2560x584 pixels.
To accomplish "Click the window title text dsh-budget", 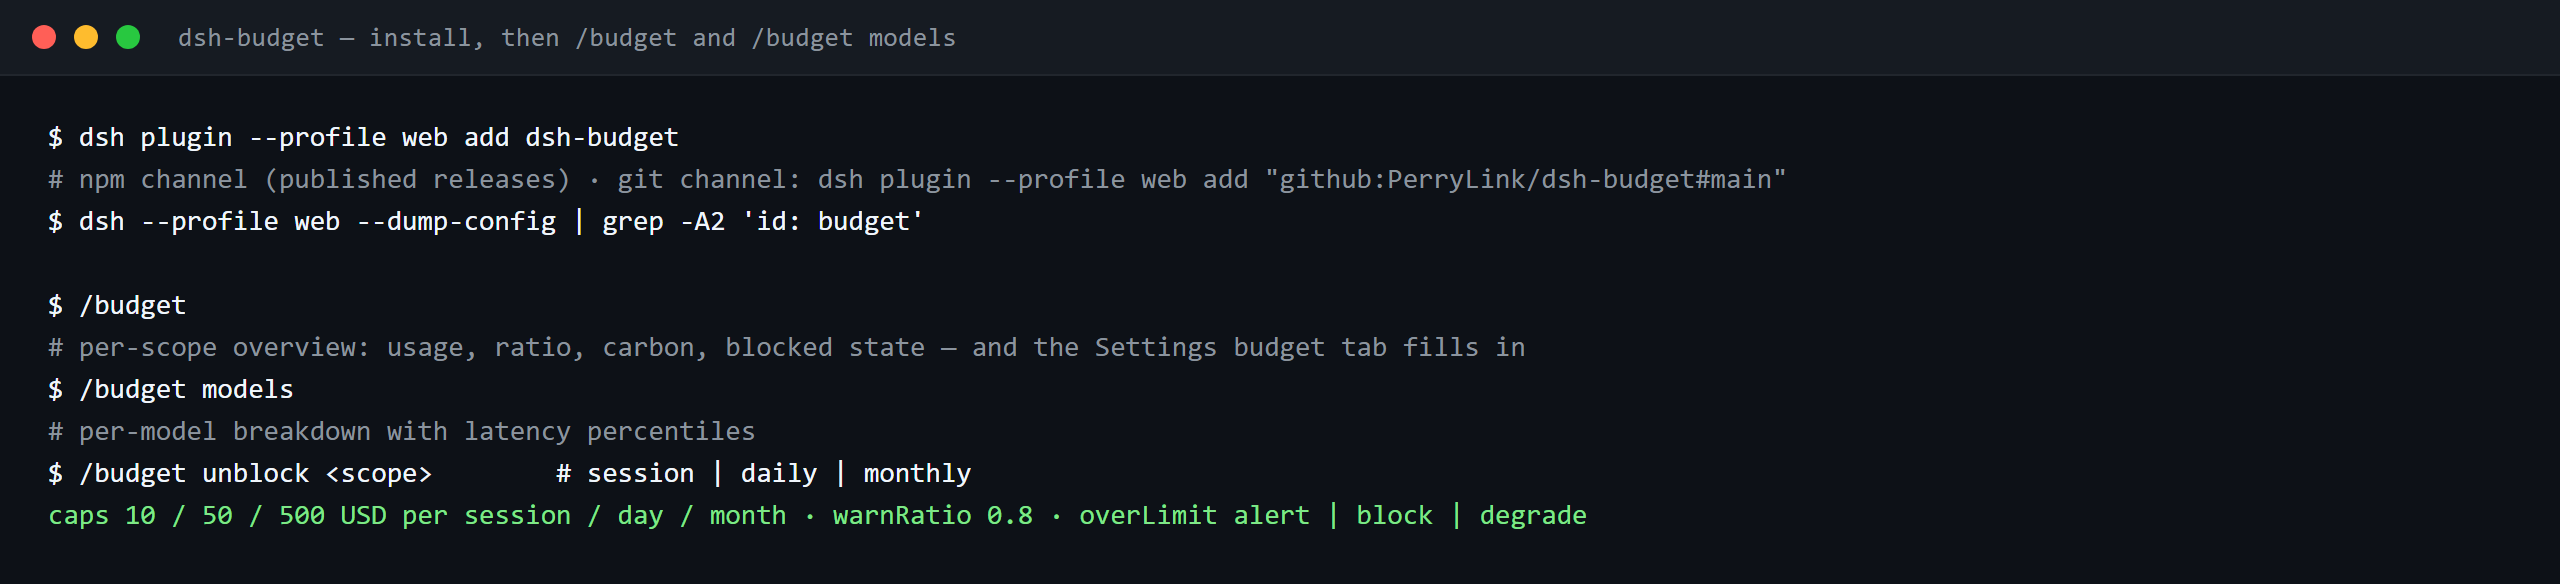I will (251, 38).
